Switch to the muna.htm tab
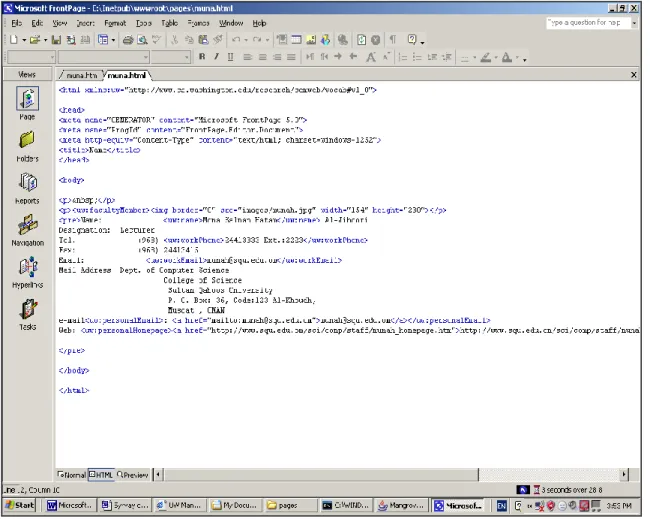This screenshot has width=650, height=519. tap(81, 75)
